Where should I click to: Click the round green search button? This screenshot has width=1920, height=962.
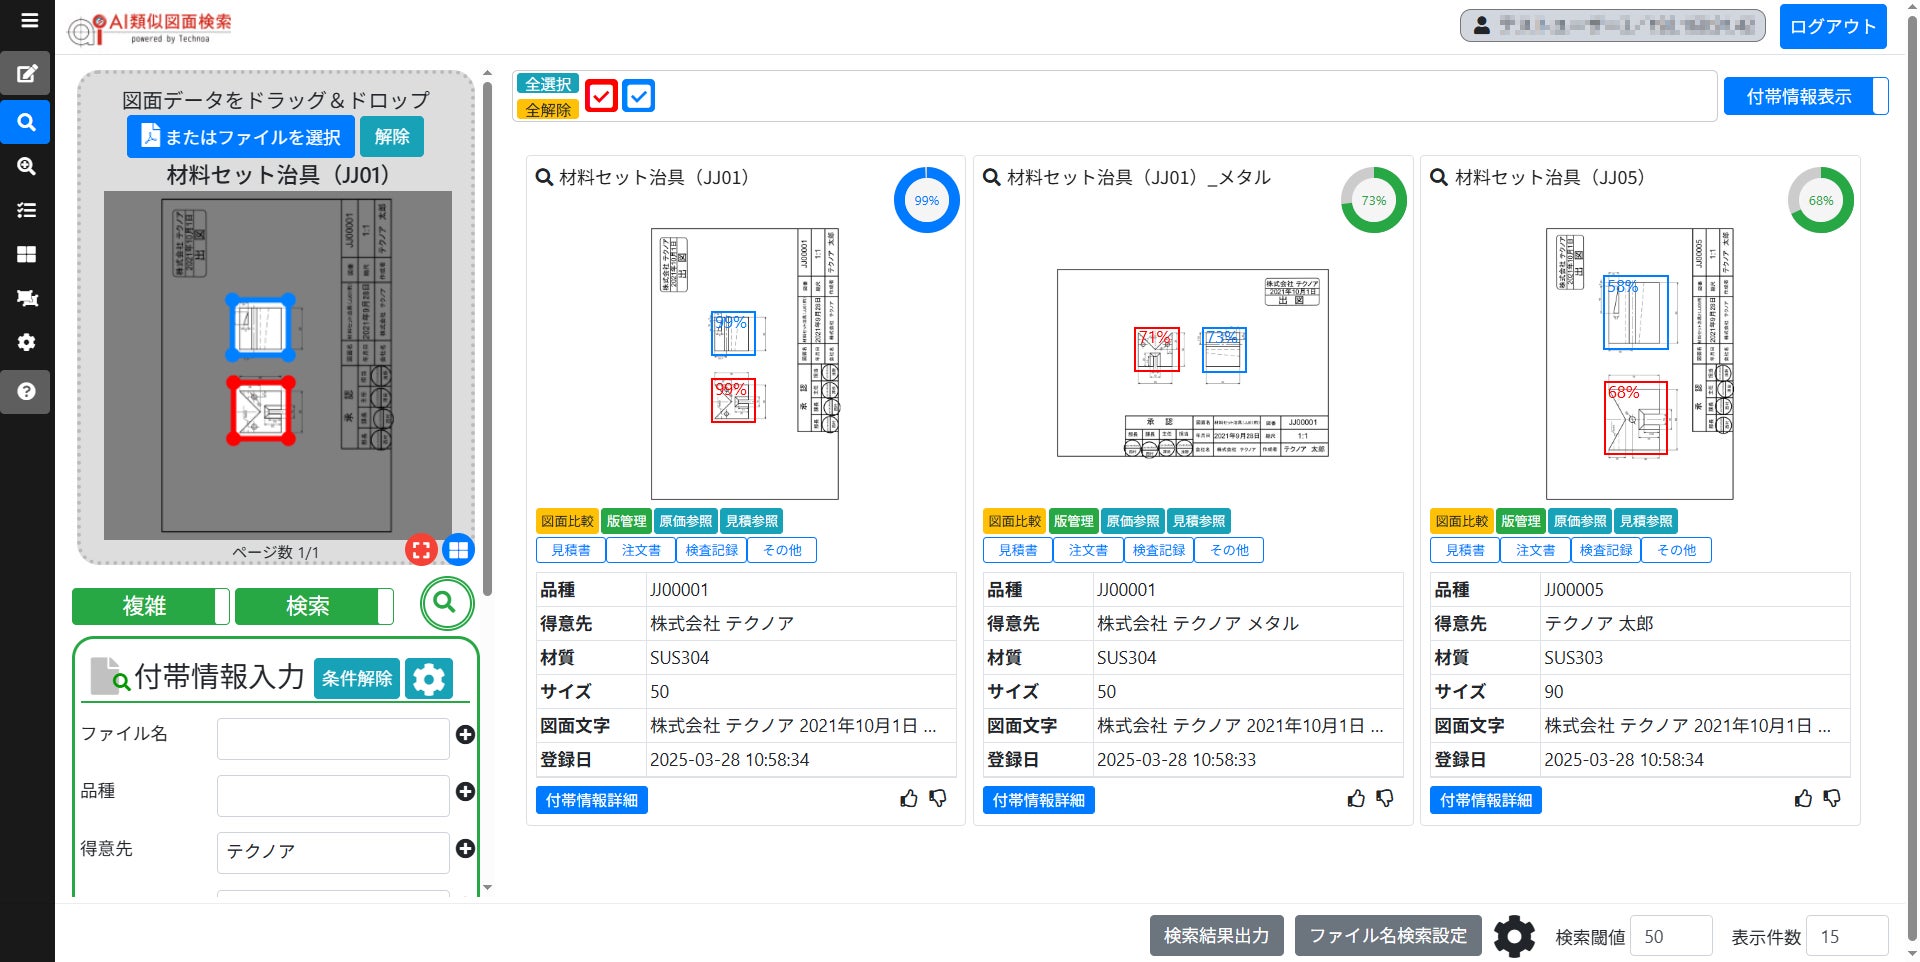446,603
